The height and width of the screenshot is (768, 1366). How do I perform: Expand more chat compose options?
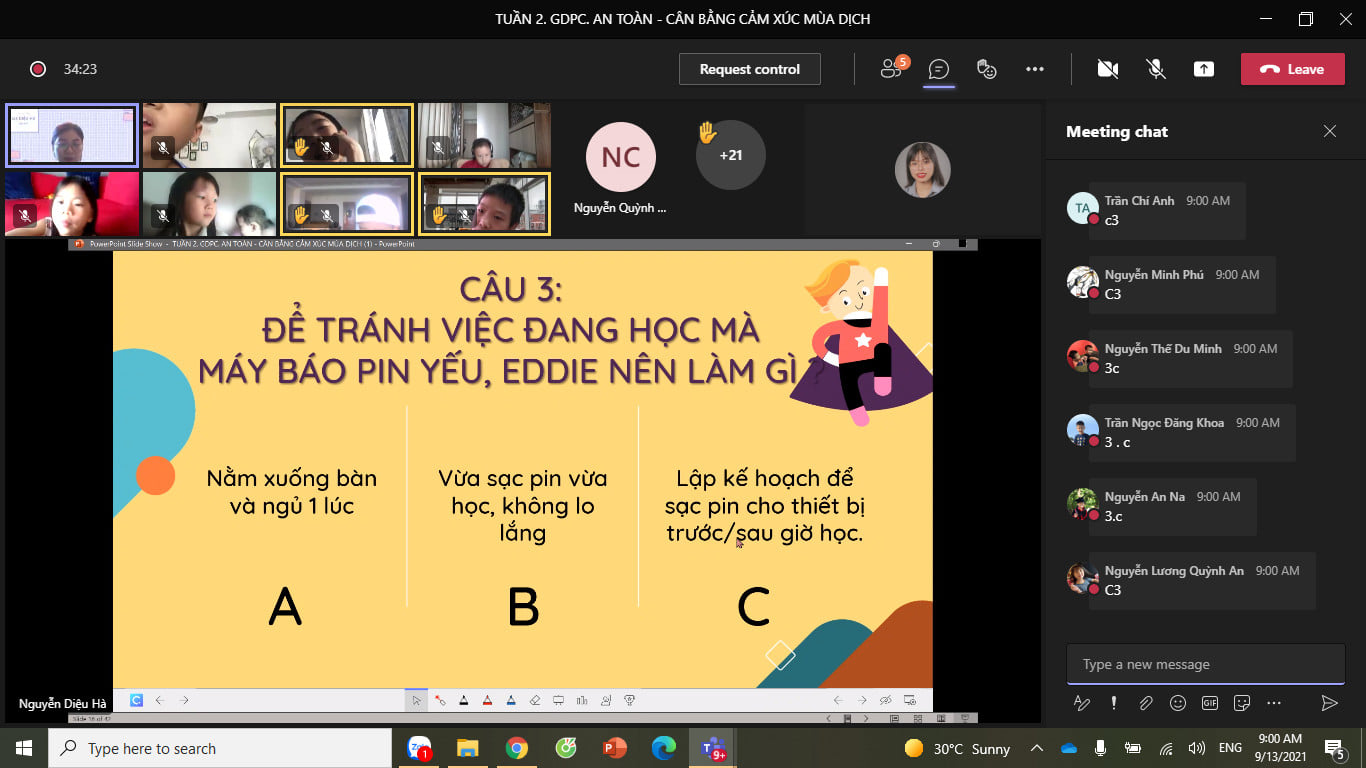coord(1273,703)
